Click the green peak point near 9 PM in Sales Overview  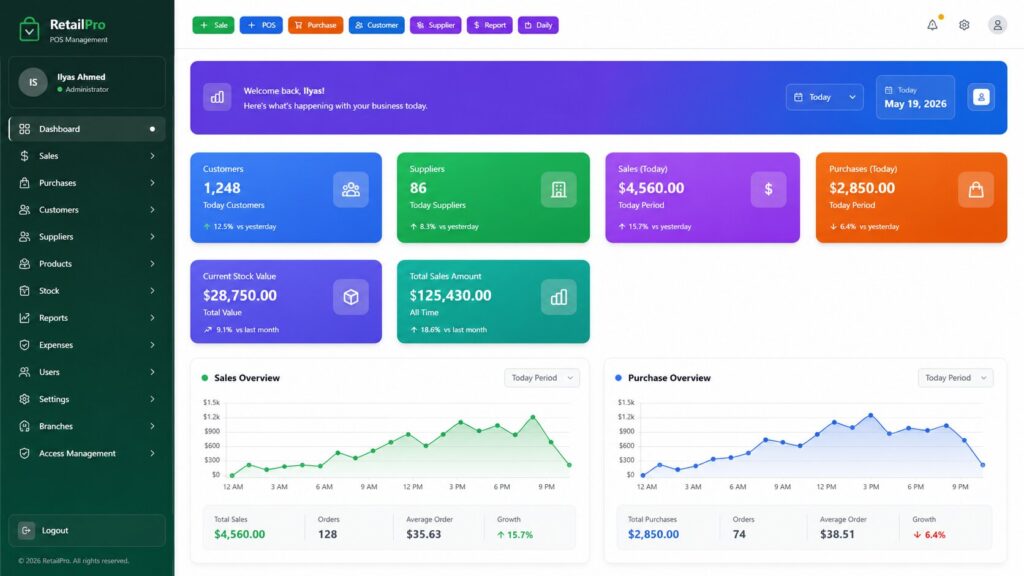click(533, 417)
